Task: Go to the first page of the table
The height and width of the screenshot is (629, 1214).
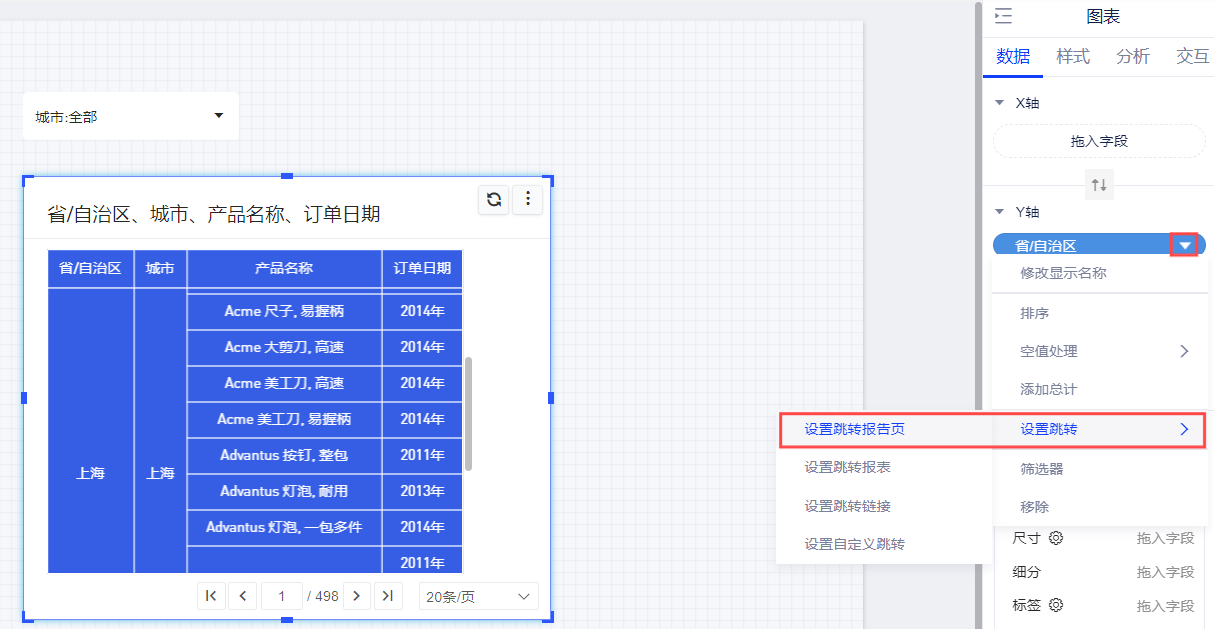Action: tap(211, 596)
